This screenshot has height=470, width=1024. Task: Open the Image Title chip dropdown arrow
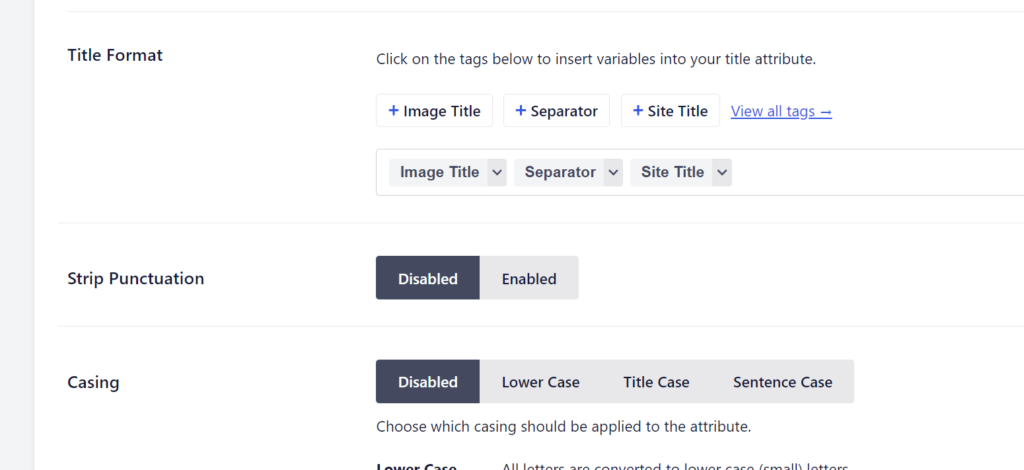pos(497,172)
